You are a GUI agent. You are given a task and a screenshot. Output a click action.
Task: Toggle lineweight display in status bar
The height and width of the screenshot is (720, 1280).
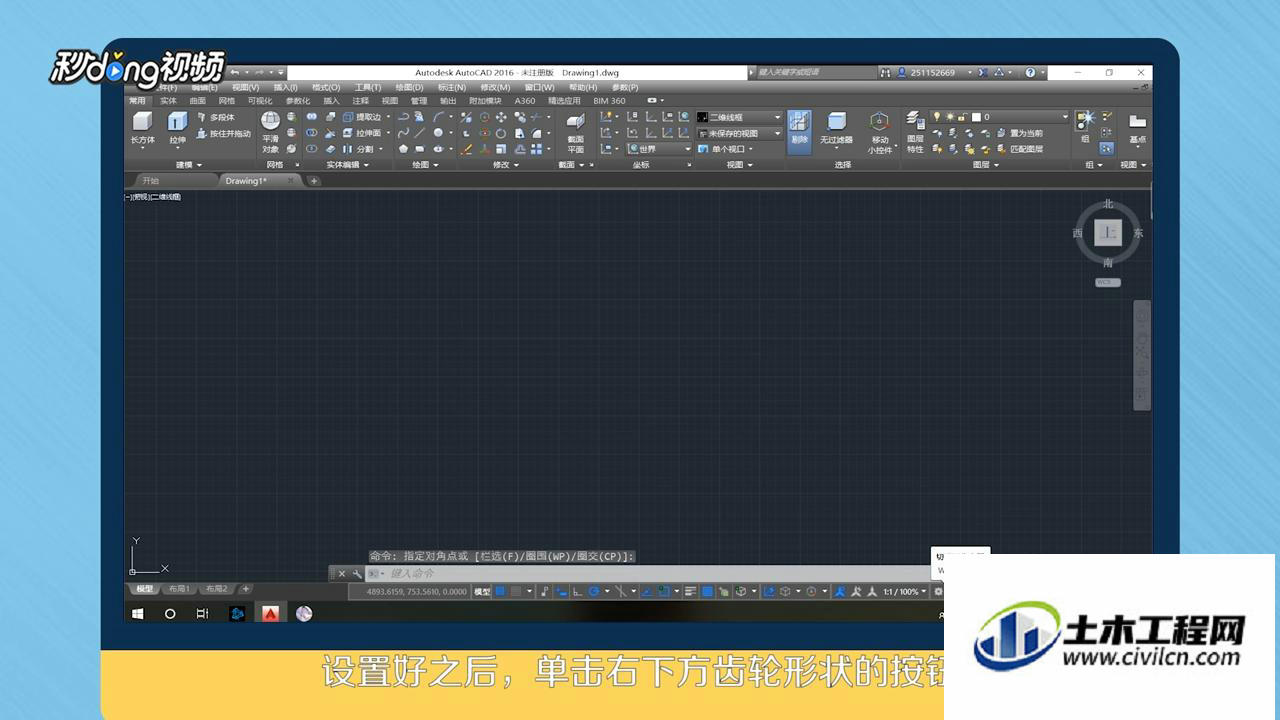point(691,592)
